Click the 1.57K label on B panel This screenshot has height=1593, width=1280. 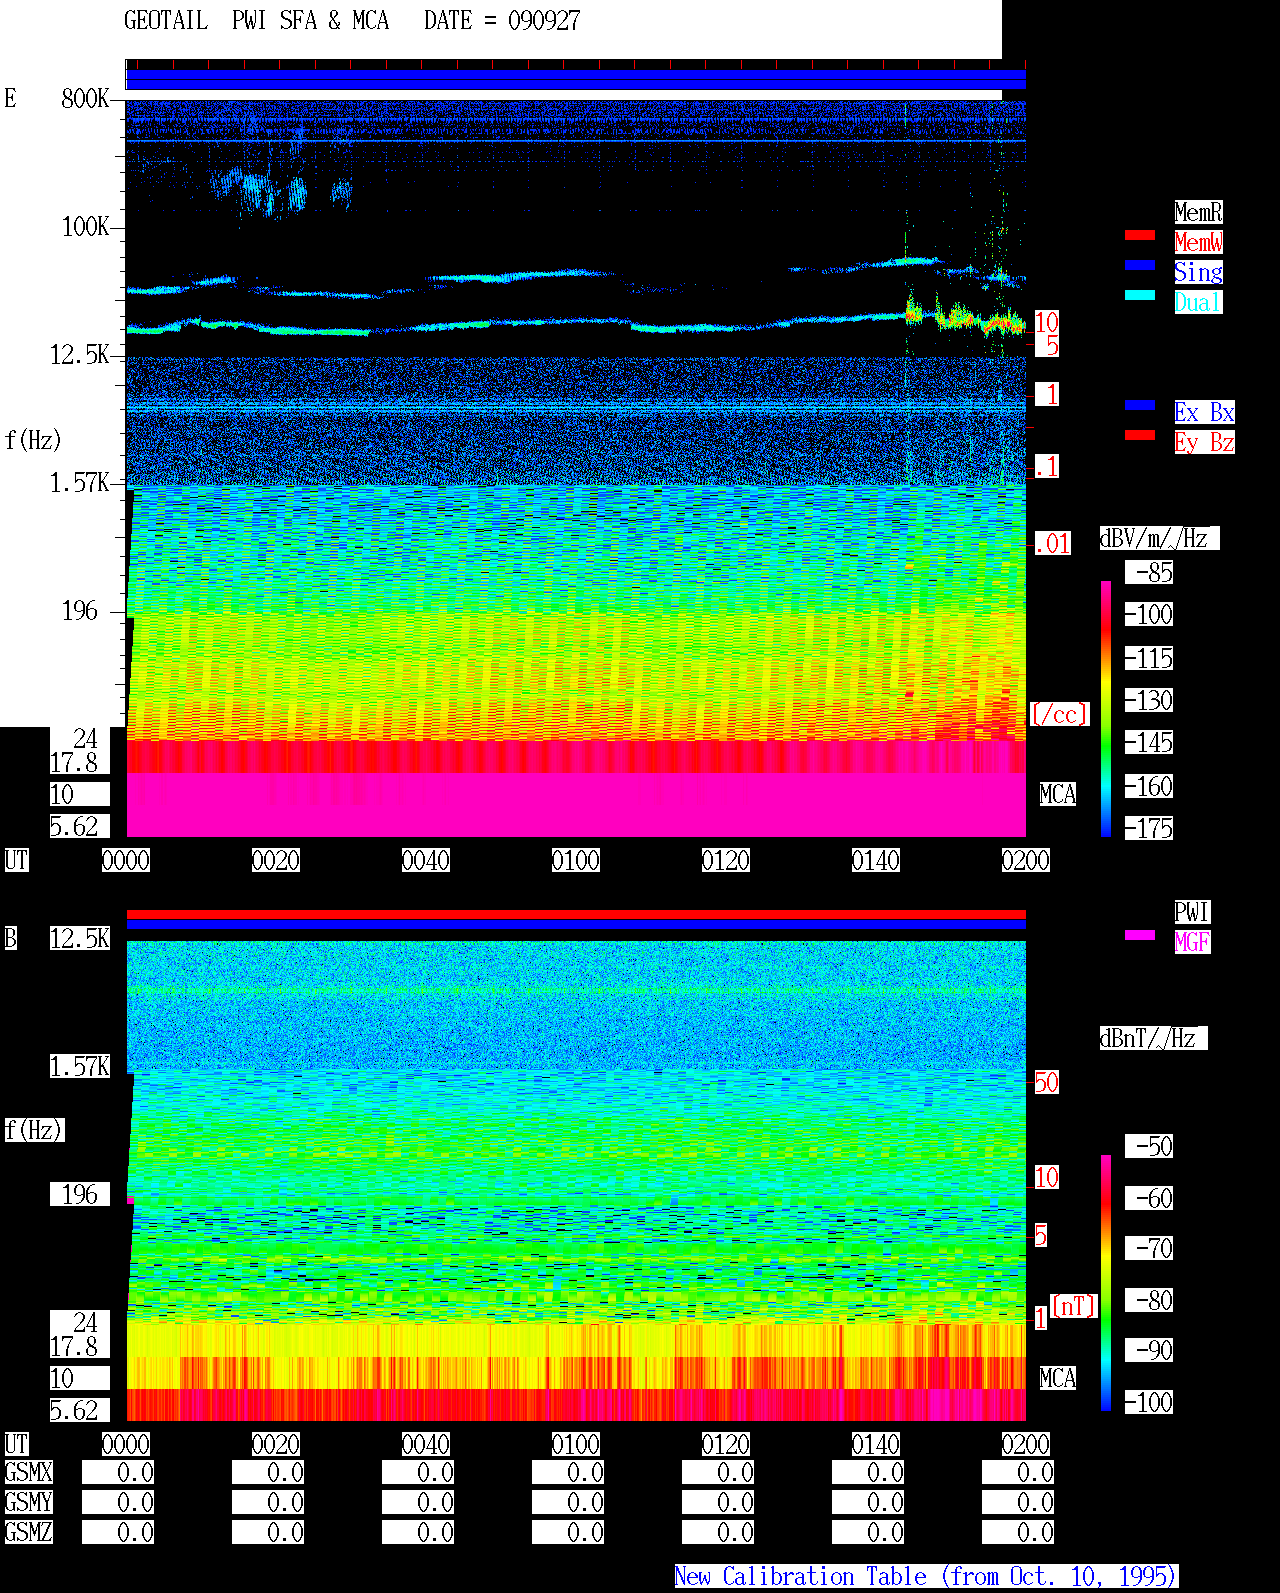coord(80,1066)
